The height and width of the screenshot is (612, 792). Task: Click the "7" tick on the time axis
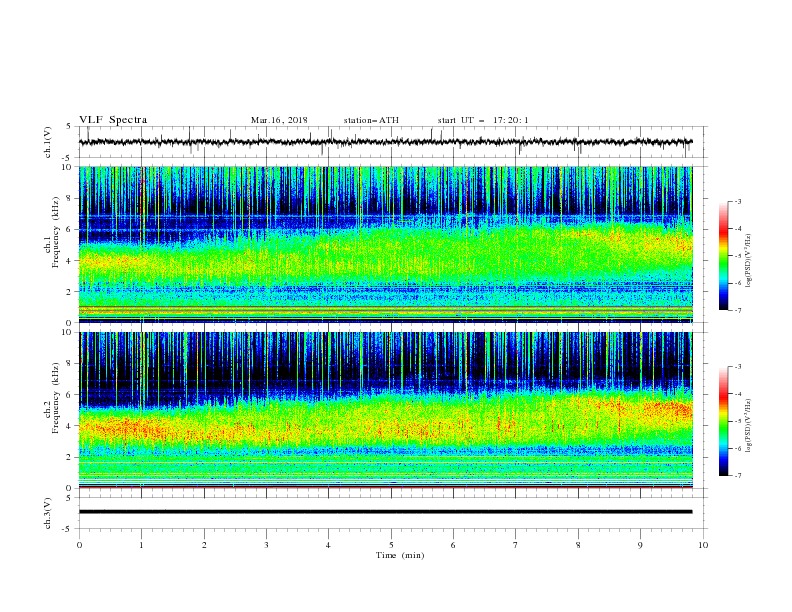coord(516,545)
